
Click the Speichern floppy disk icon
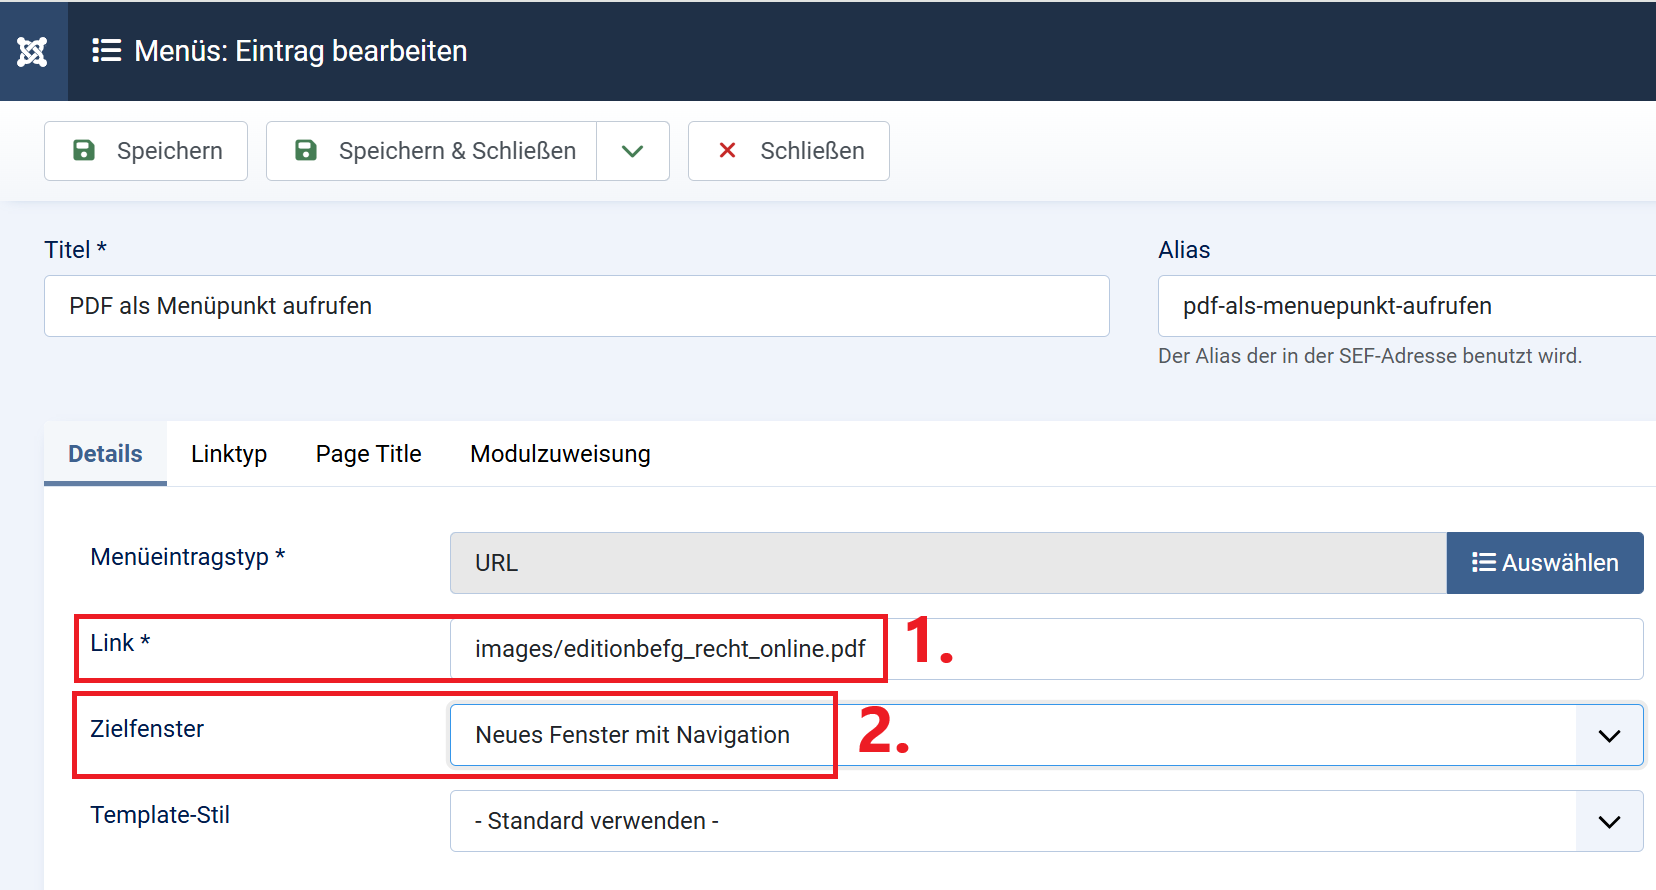84,151
